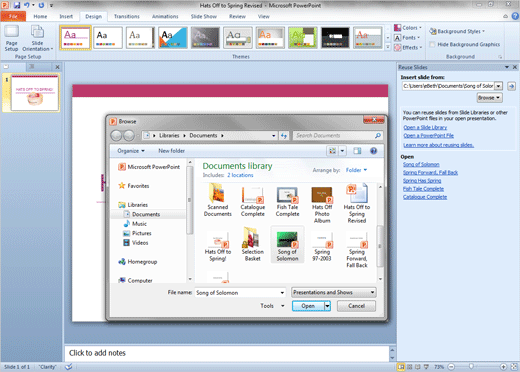Open Slide Orientation options
The width and height of the screenshot is (520, 372).
coord(37,38)
